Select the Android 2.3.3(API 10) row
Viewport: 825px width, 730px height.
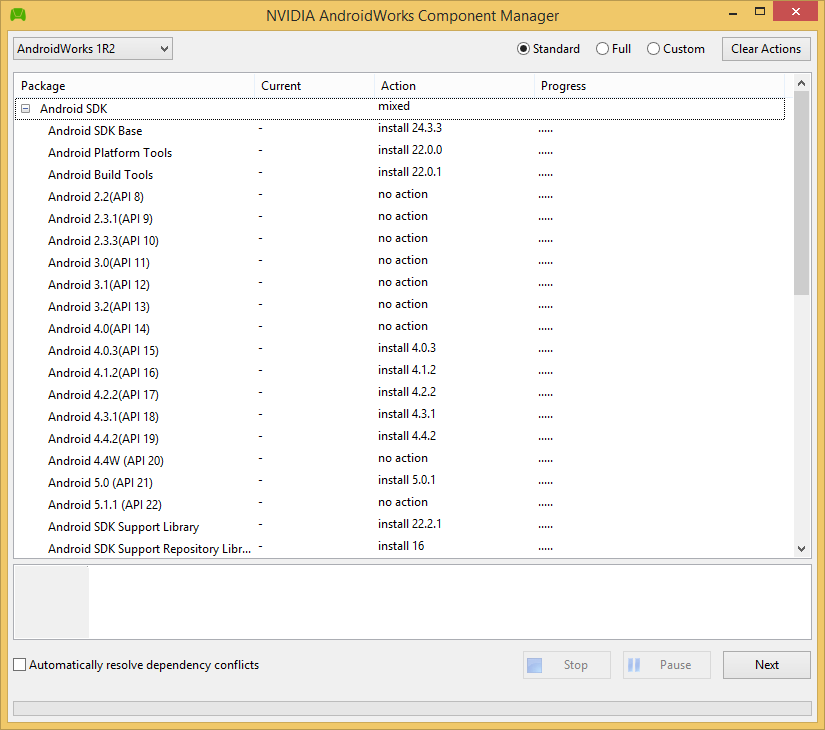click(400, 241)
